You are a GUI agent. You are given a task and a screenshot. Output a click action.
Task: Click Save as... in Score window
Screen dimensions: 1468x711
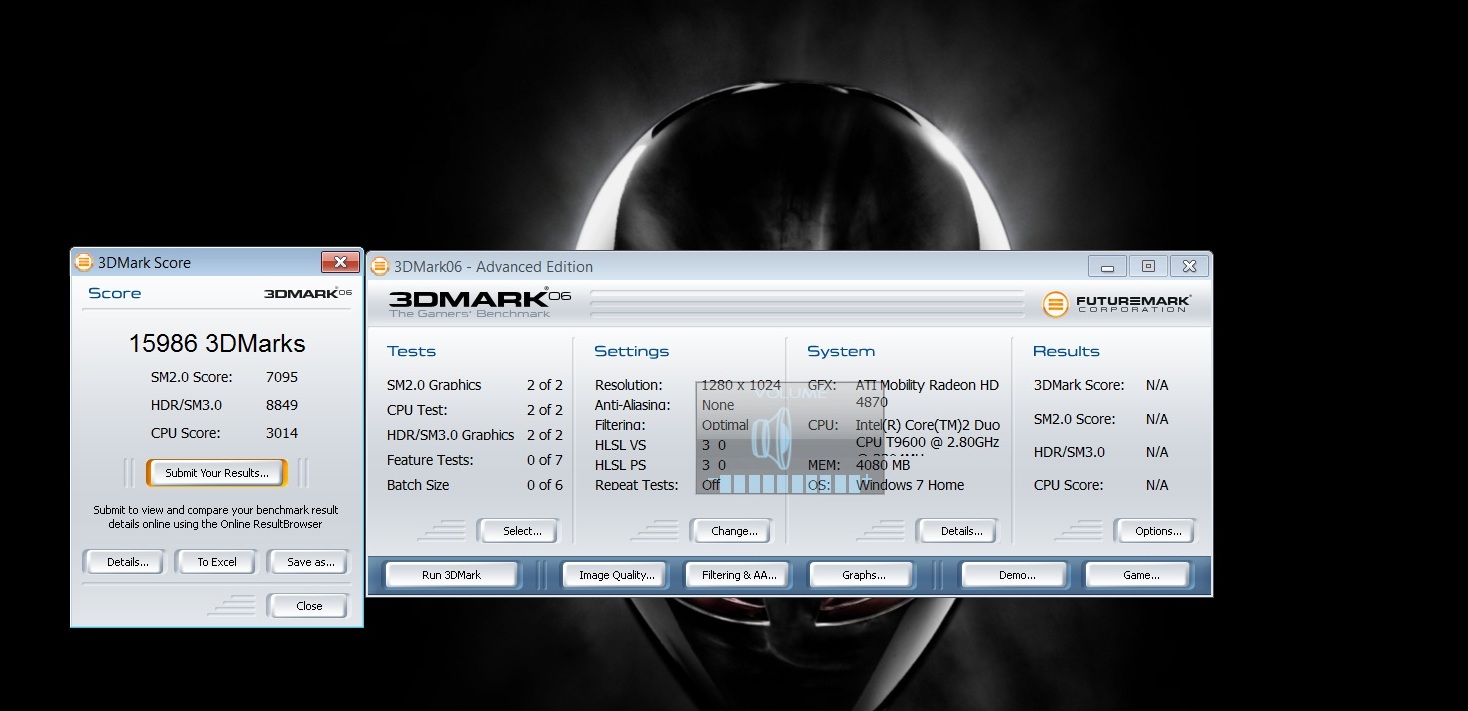310,562
